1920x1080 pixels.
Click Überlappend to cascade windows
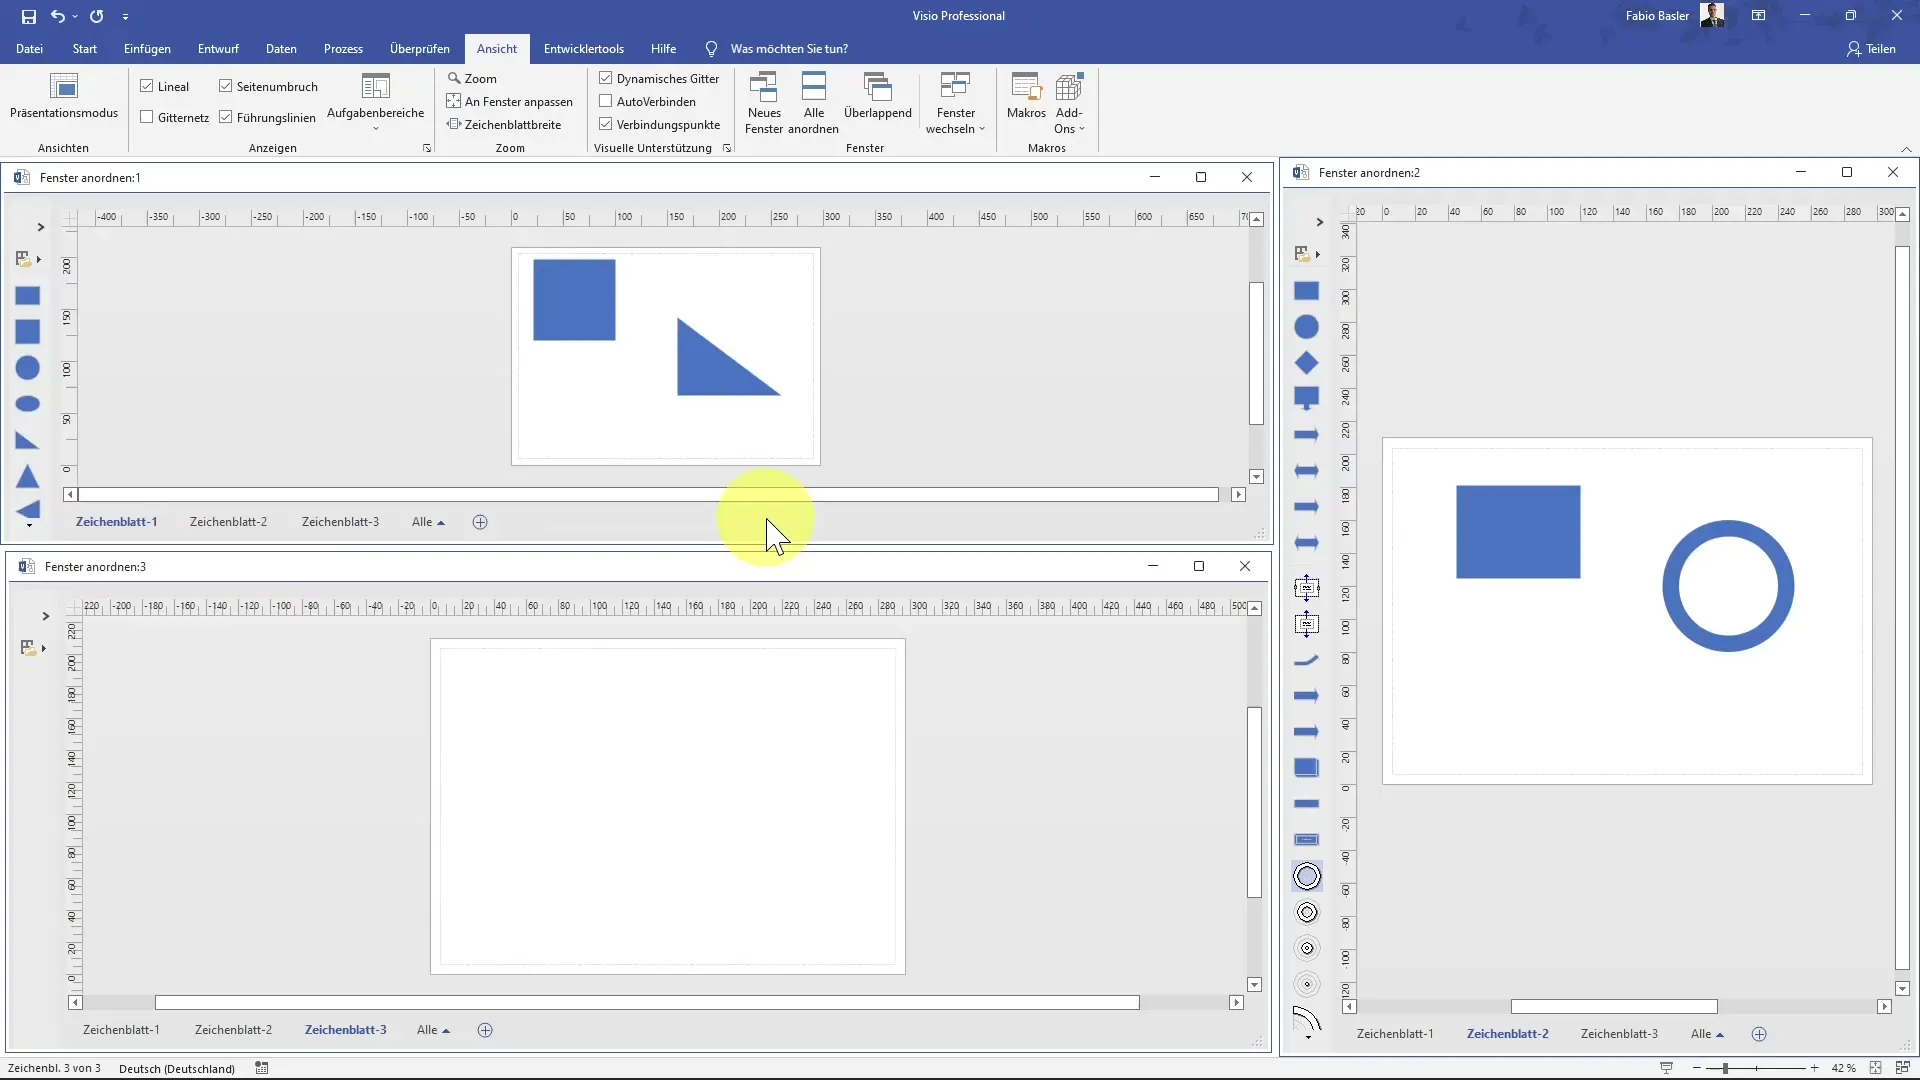[878, 97]
